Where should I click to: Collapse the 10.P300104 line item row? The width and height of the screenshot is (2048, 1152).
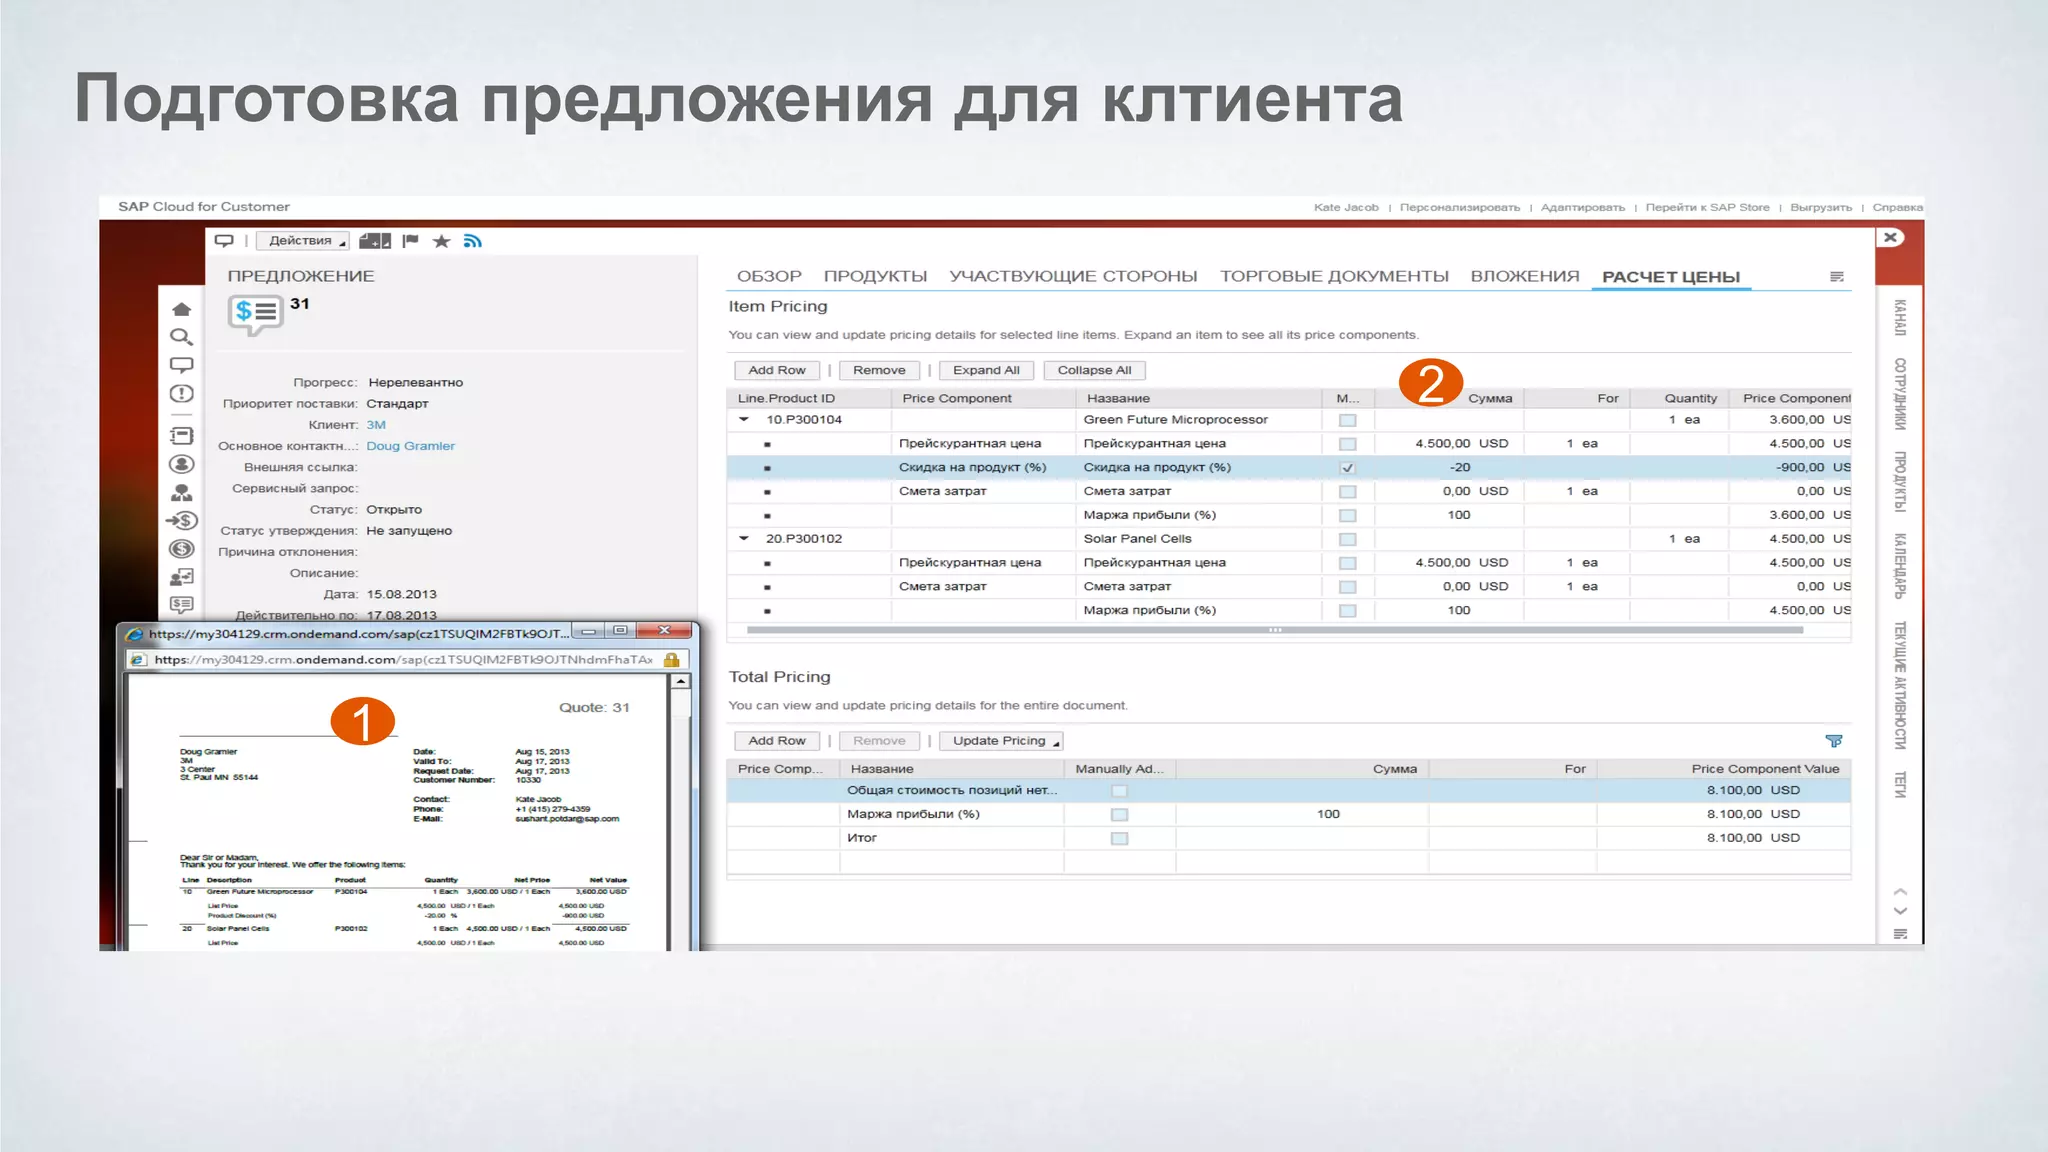(744, 420)
